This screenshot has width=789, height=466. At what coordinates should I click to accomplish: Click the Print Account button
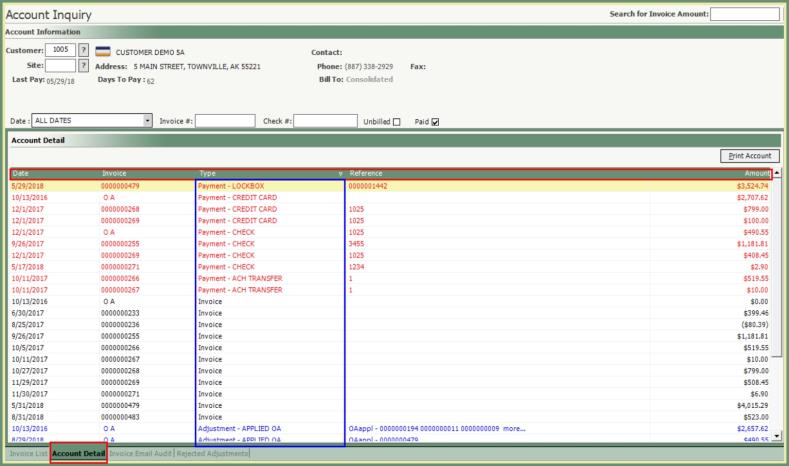[750, 156]
